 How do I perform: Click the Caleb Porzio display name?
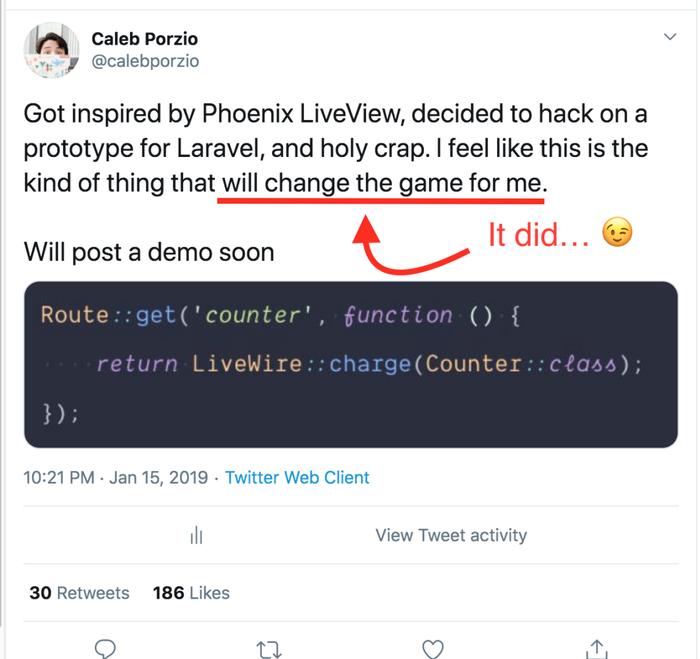[x=145, y=39]
